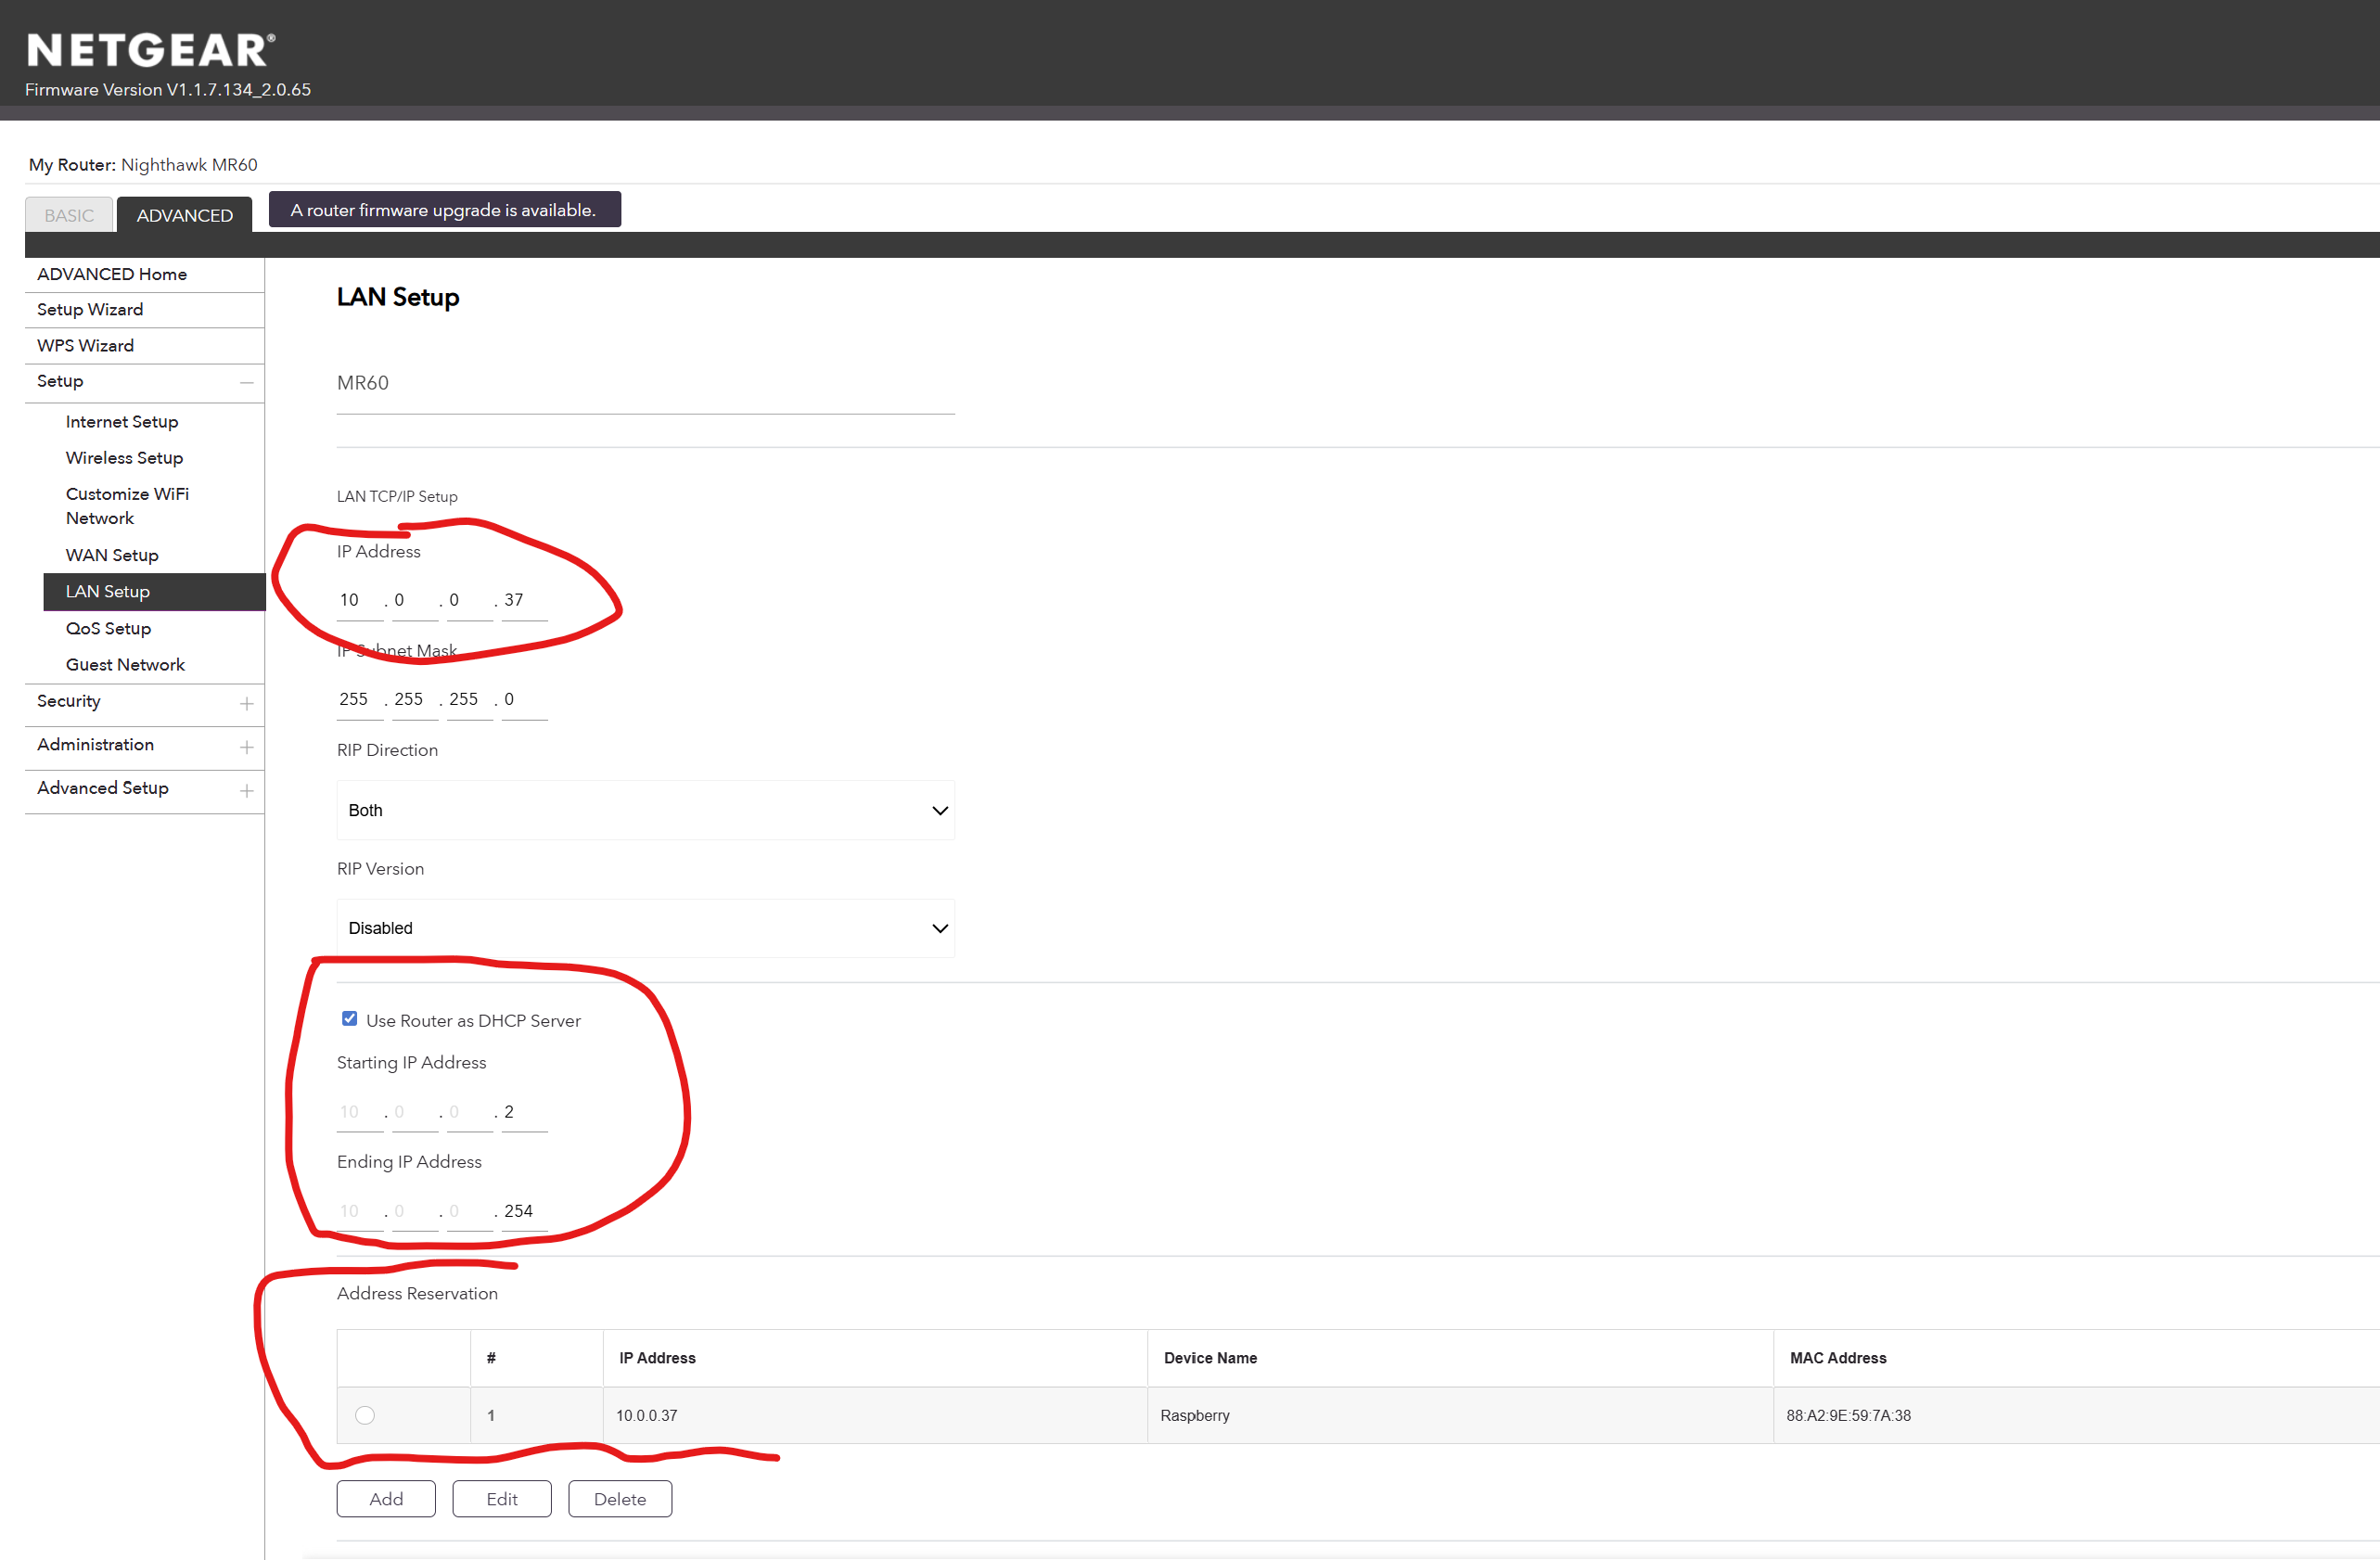Toggle Use Router as DHCP Server checkbox
Screen dimensions: 2380x1560
click(x=349, y=1018)
